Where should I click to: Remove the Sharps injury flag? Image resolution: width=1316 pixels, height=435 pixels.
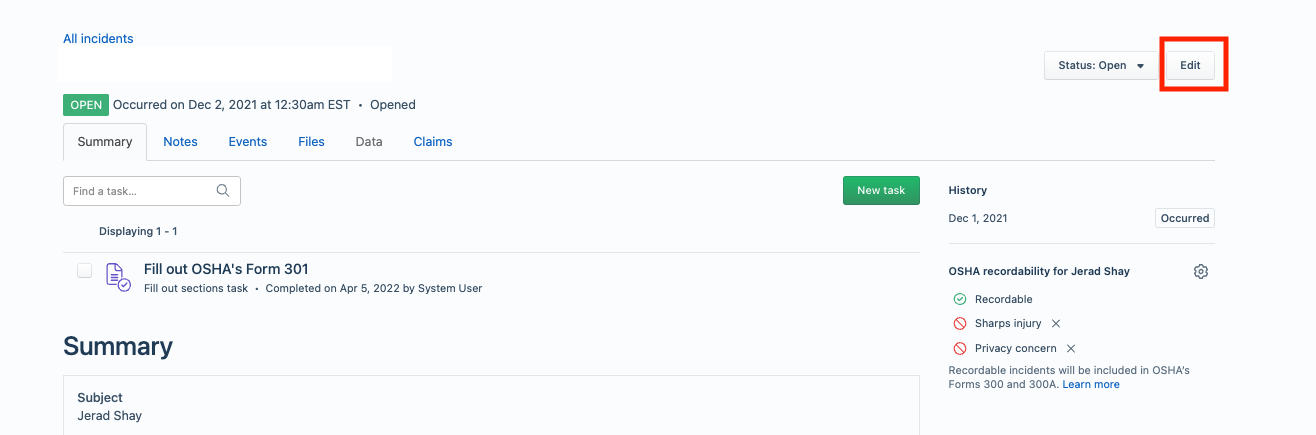tap(1056, 324)
